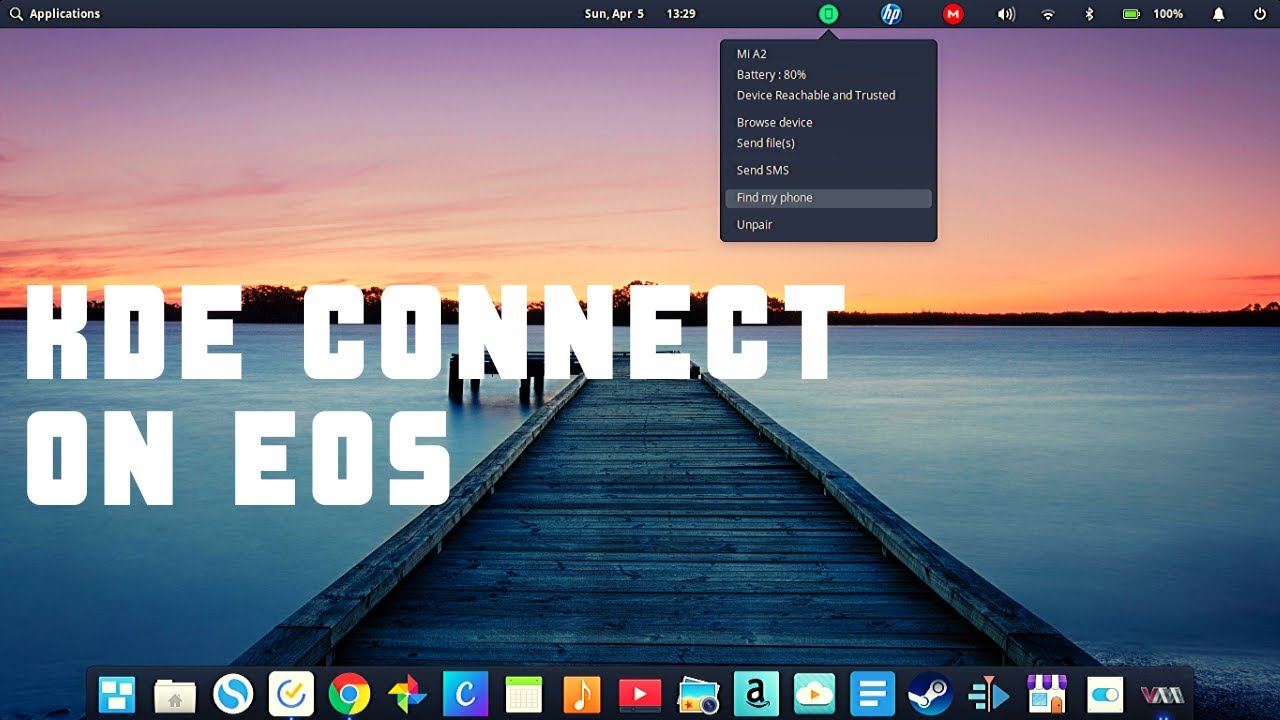Launch Calendar from the dock
Viewport: 1280px width, 720px height.
pyautogui.click(x=523, y=693)
